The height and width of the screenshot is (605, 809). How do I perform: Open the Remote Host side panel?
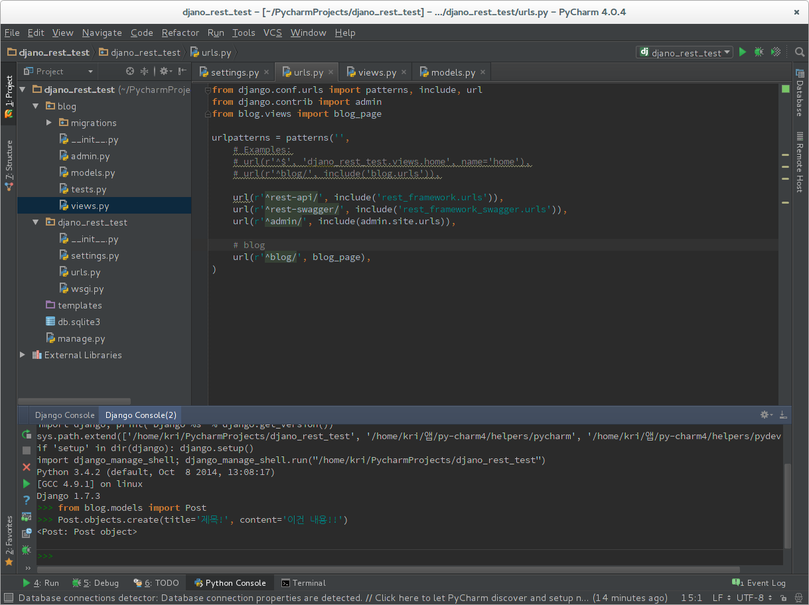point(800,162)
